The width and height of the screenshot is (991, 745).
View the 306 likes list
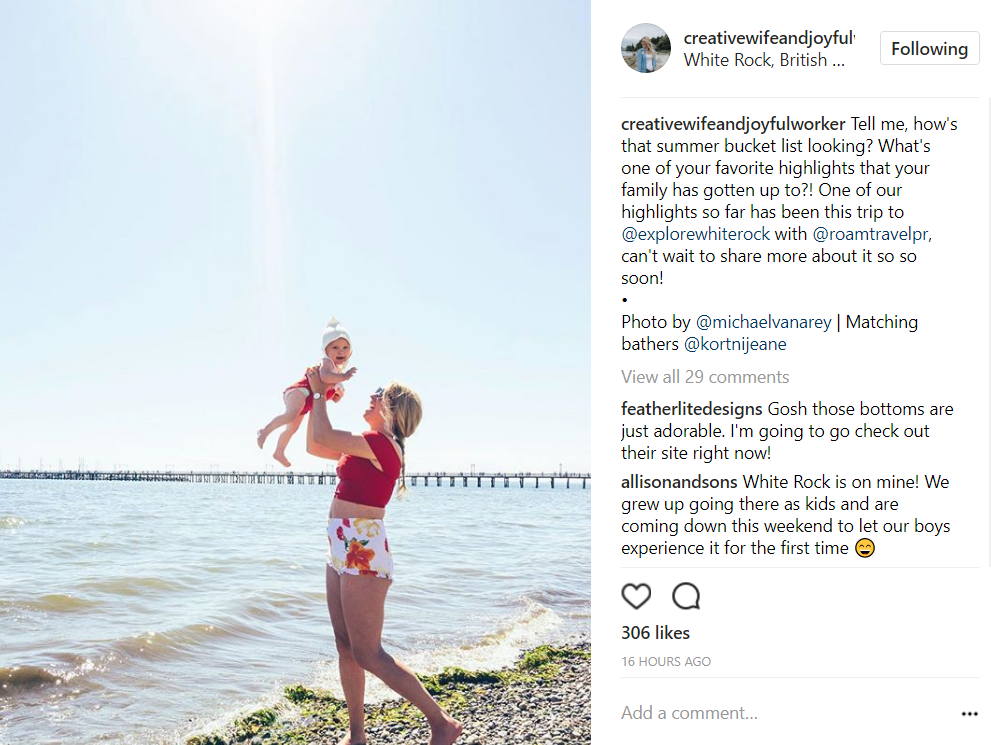pyautogui.click(x=655, y=633)
